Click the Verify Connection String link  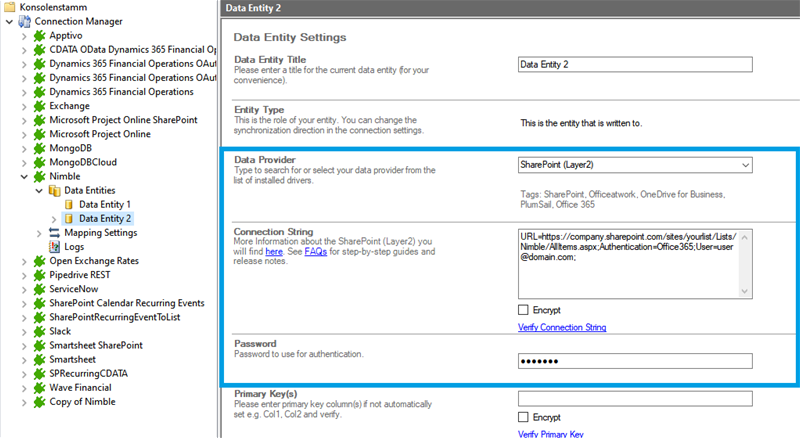[x=562, y=327]
